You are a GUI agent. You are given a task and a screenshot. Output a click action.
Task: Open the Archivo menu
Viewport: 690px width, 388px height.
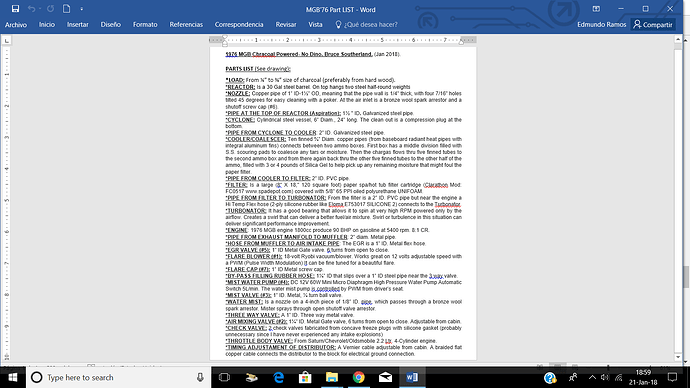[x=16, y=25]
